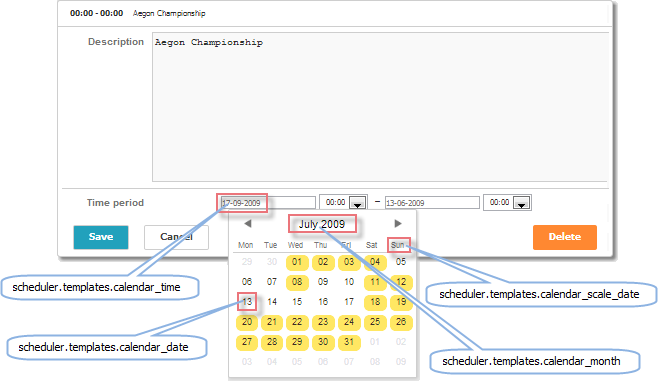Click the start date field 17-09-2009
Screen dimensions: 658x381
tap(268, 203)
